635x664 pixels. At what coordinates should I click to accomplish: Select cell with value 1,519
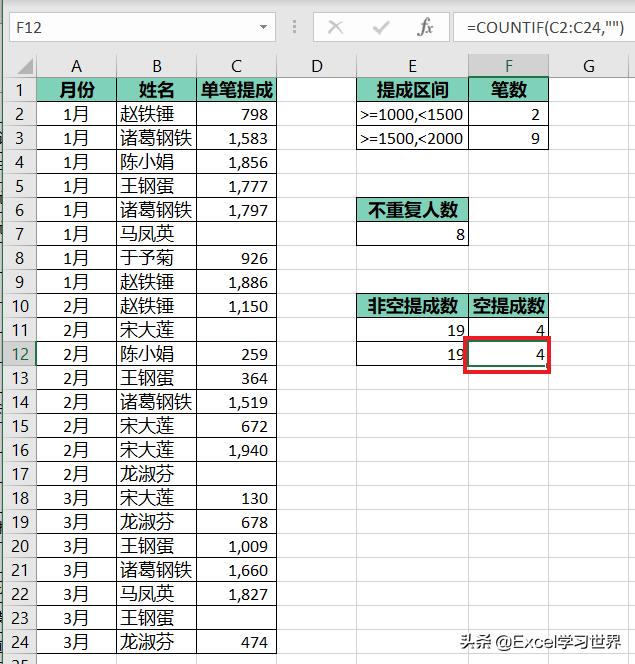(236, 402)
